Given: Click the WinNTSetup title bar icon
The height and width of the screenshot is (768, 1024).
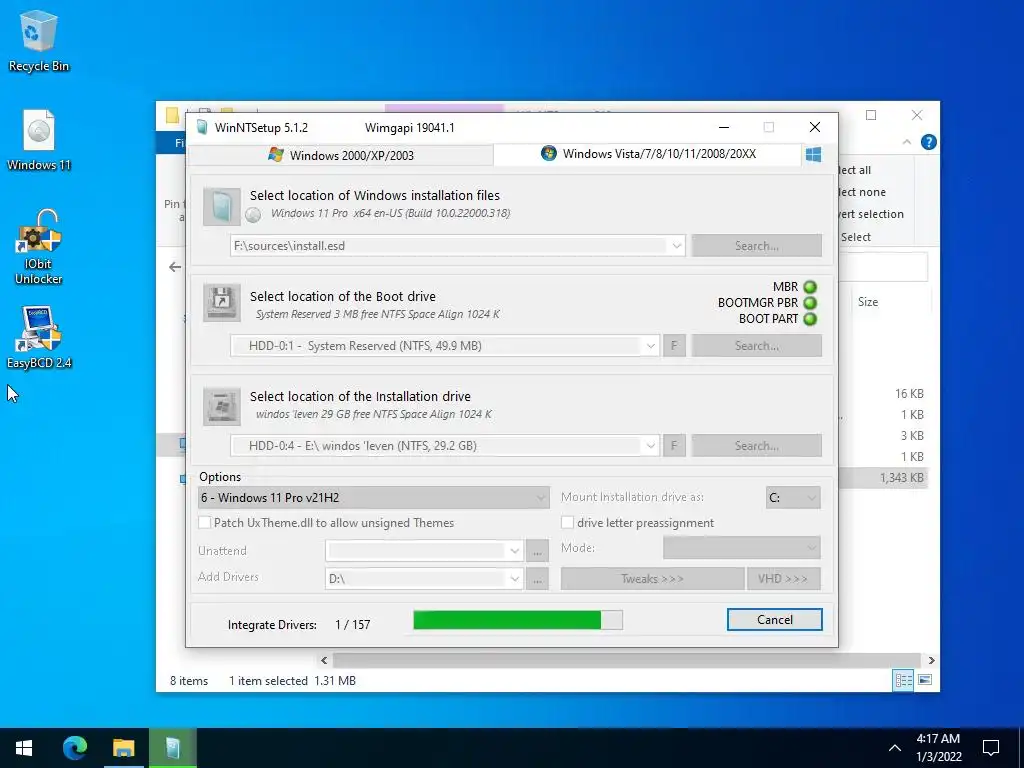Looking at the screenshot, I should click(202, 127).
